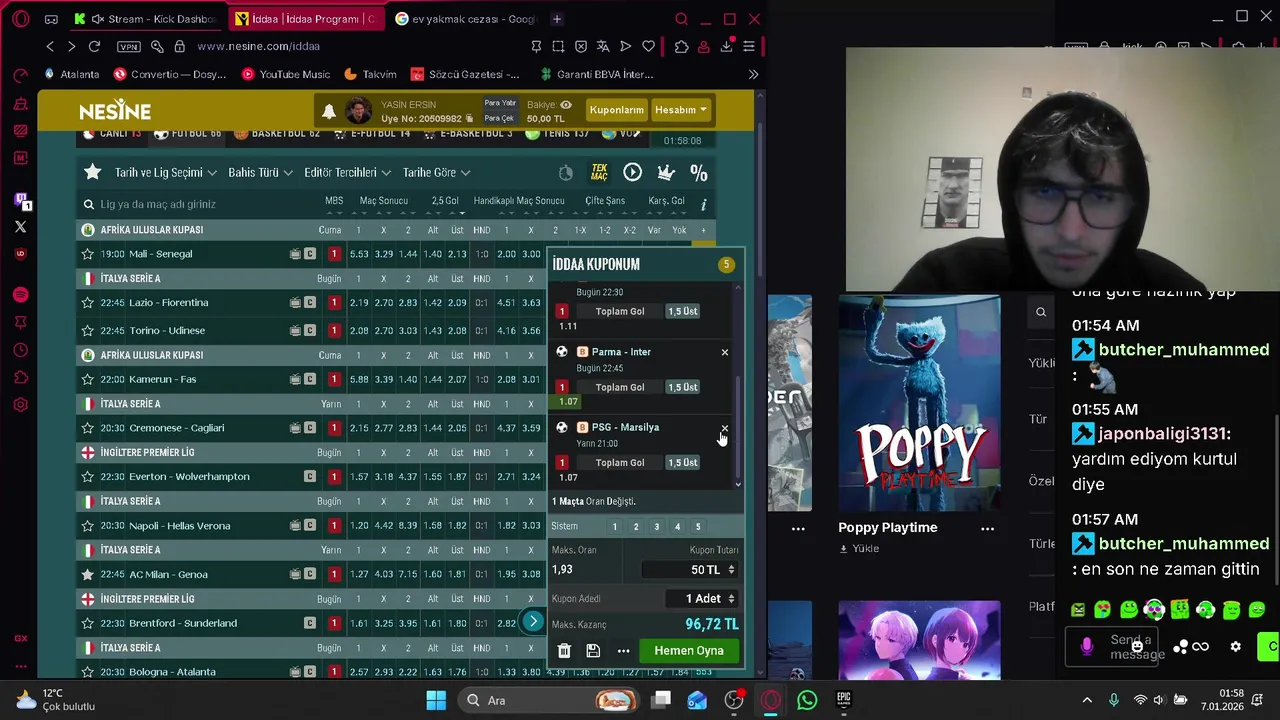
Task: Delete coupon with trash icon
Action: coord(564,651)
